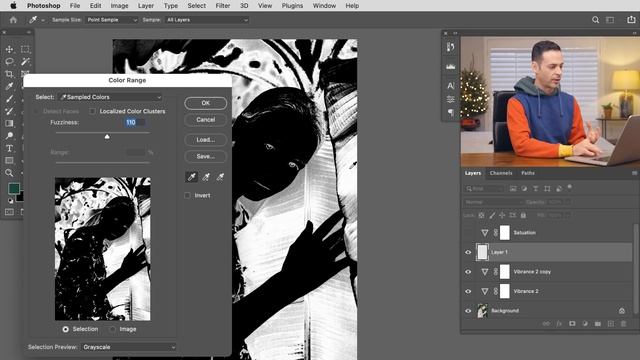Choose the Image radio button

point(113,329)
